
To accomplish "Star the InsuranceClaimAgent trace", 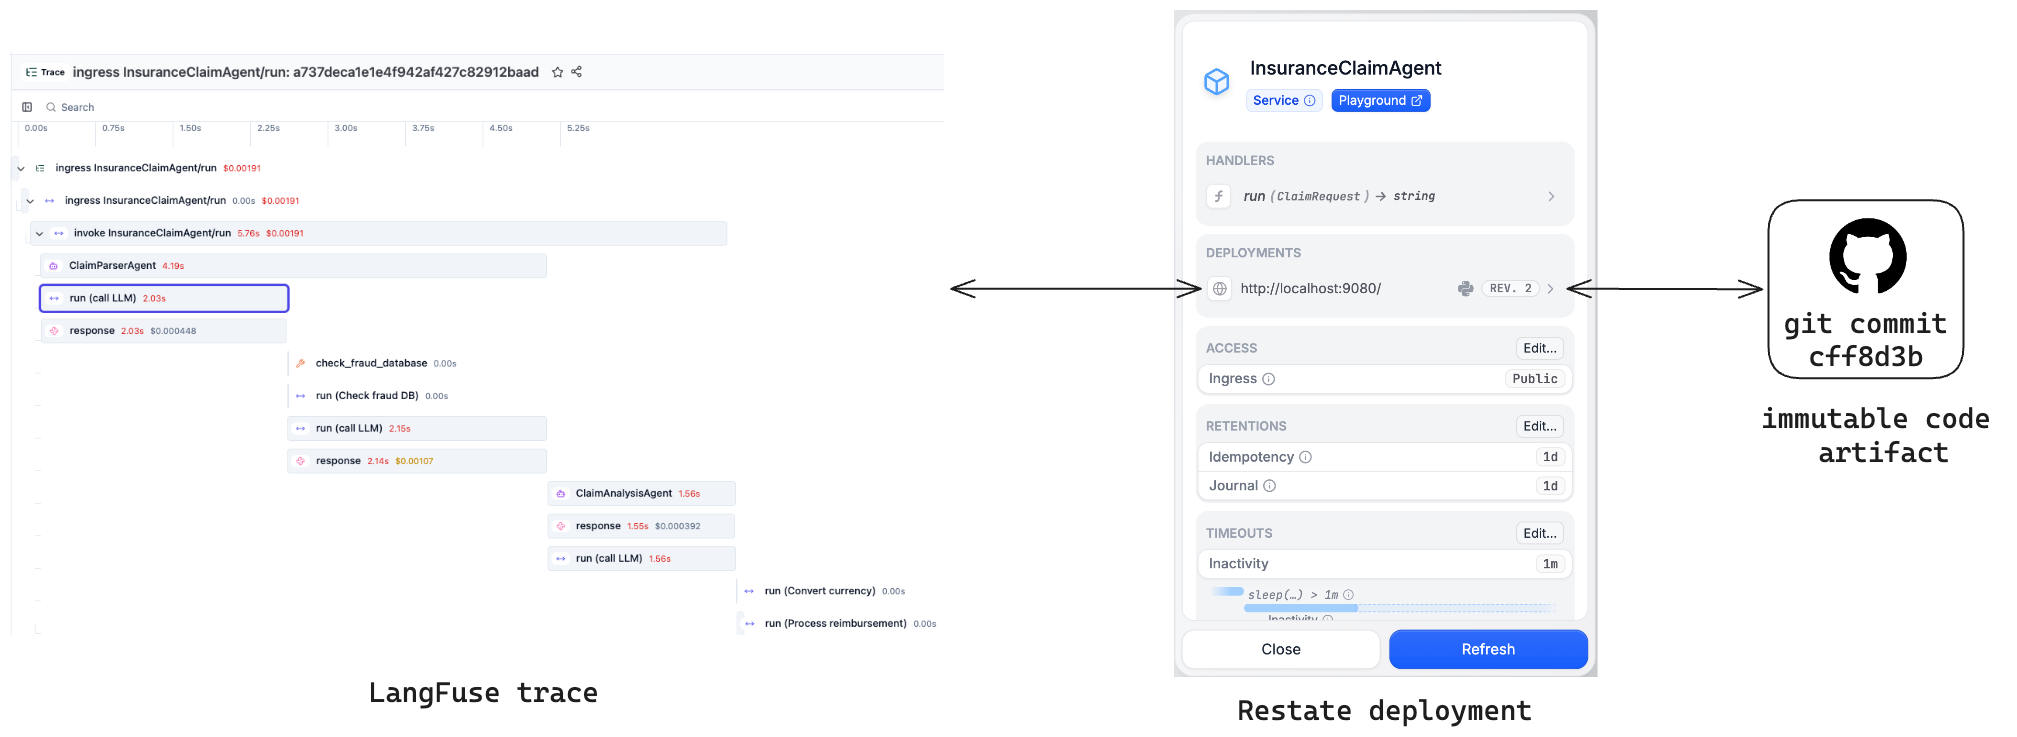I will [x=557, y=72].
